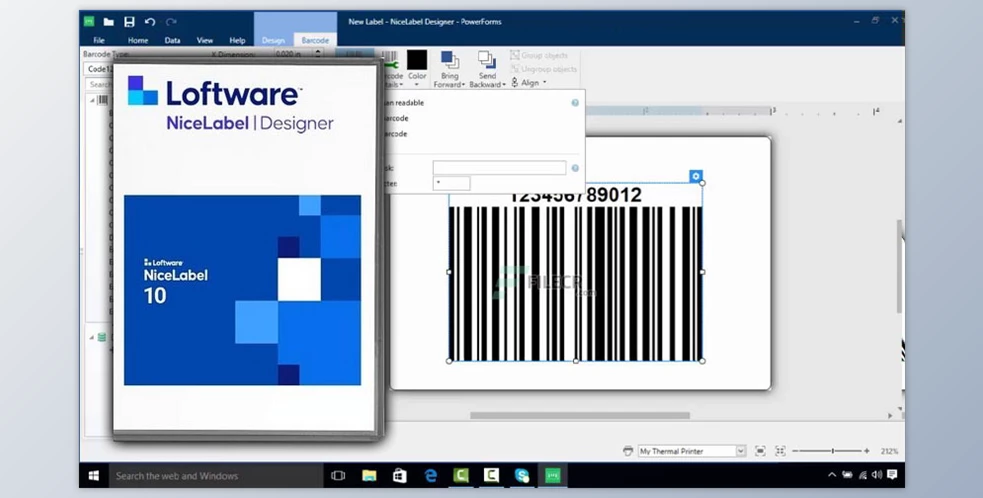Click the Bring Forward icon
The height and width of the screenshot is (498, 983).
point(449,61)
